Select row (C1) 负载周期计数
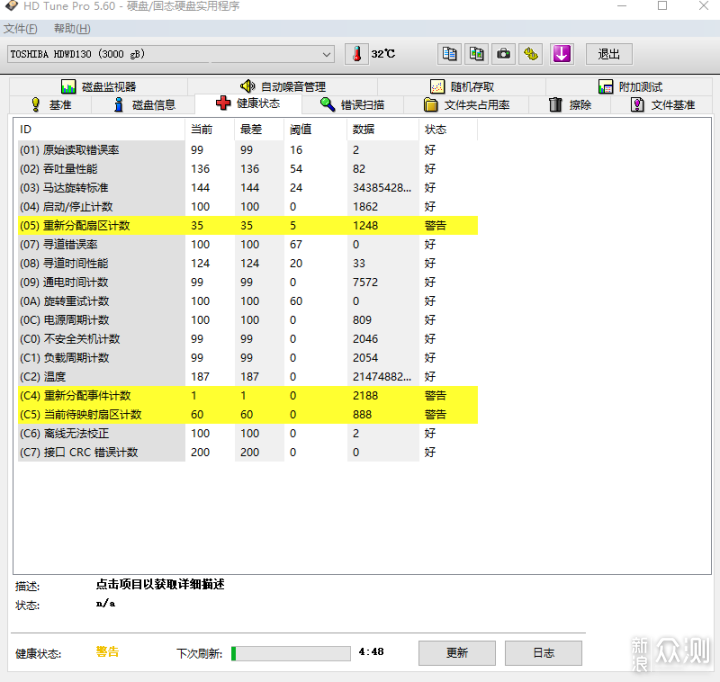Image resolution: width=720 pixels, height=682 pixels. pyautogui.click(x=248, y=358)
